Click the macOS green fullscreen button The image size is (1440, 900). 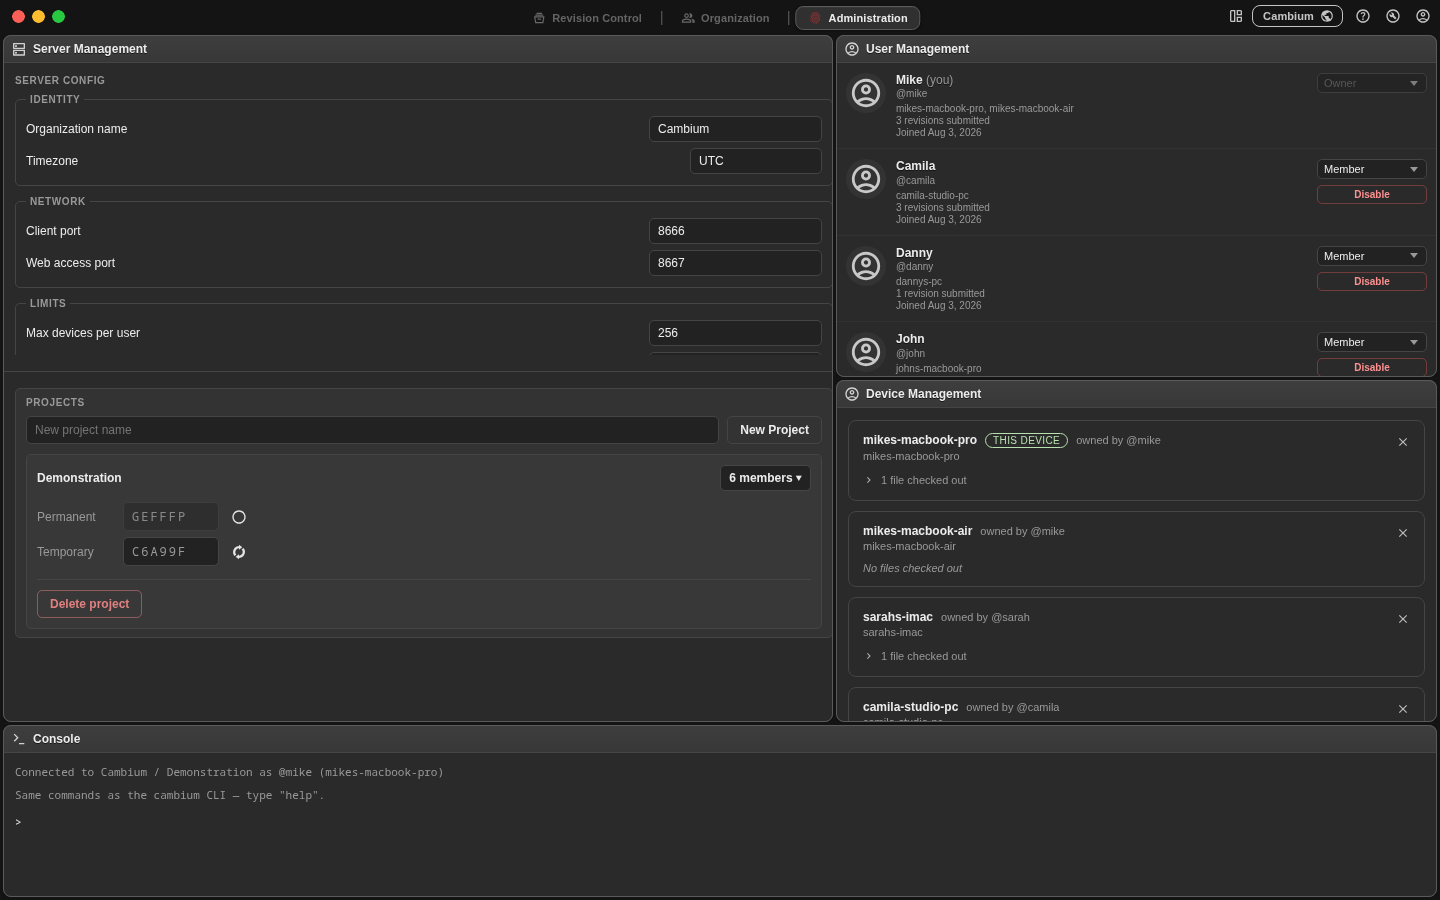[x=58, y=17]
